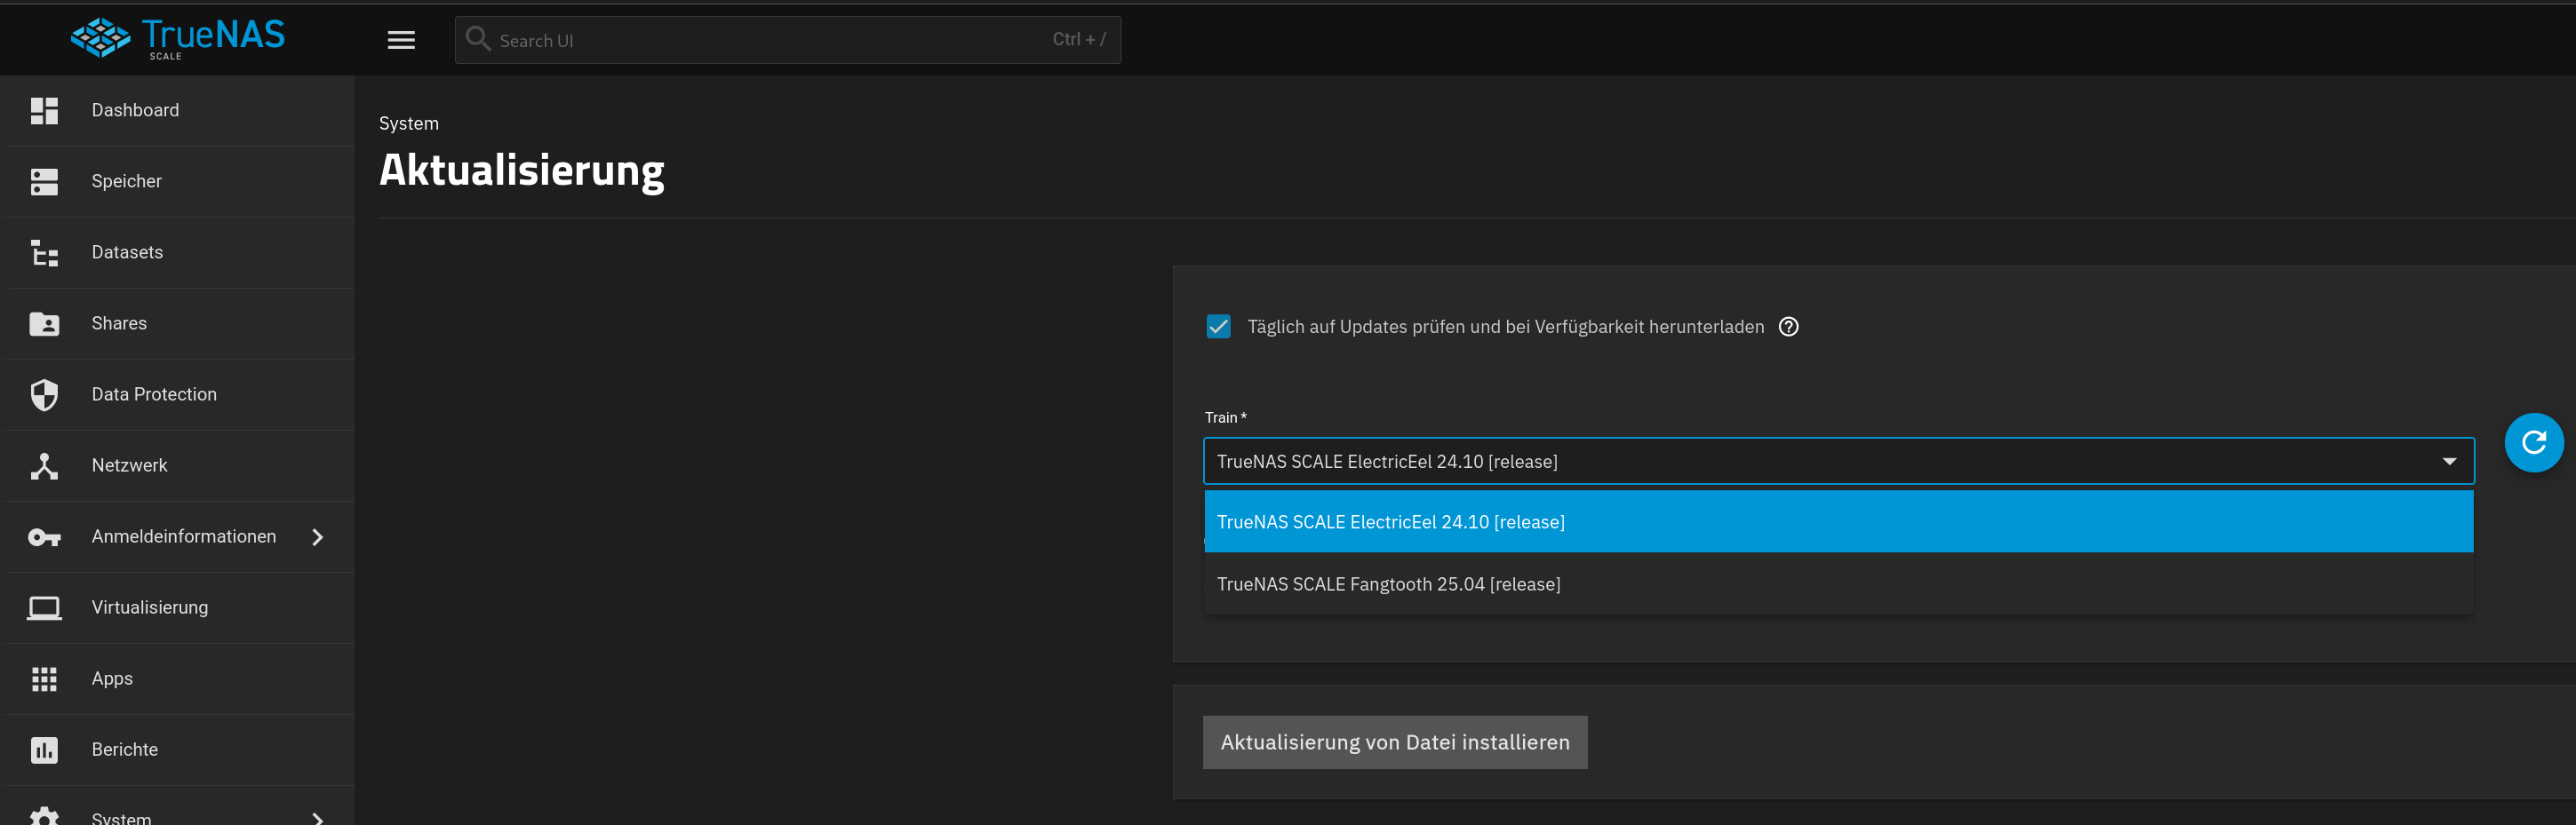Click the Train dropdown arrow

(x=2449, y=461)
